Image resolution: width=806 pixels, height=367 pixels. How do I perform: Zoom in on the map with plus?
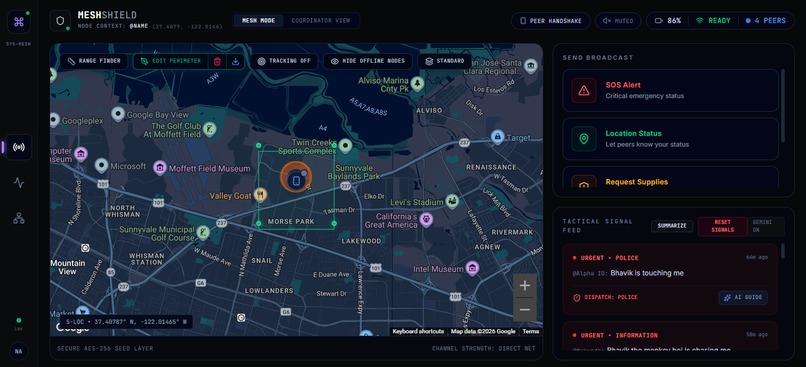(x=525, y=286)
